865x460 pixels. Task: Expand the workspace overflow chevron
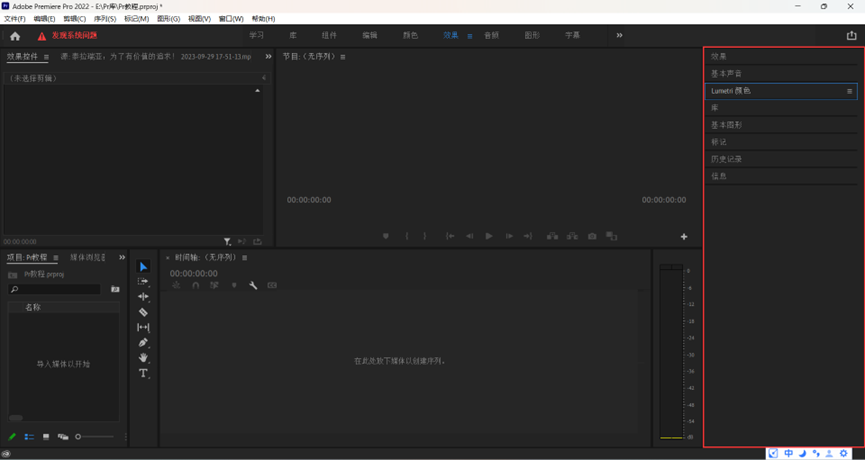pos(619,35)
